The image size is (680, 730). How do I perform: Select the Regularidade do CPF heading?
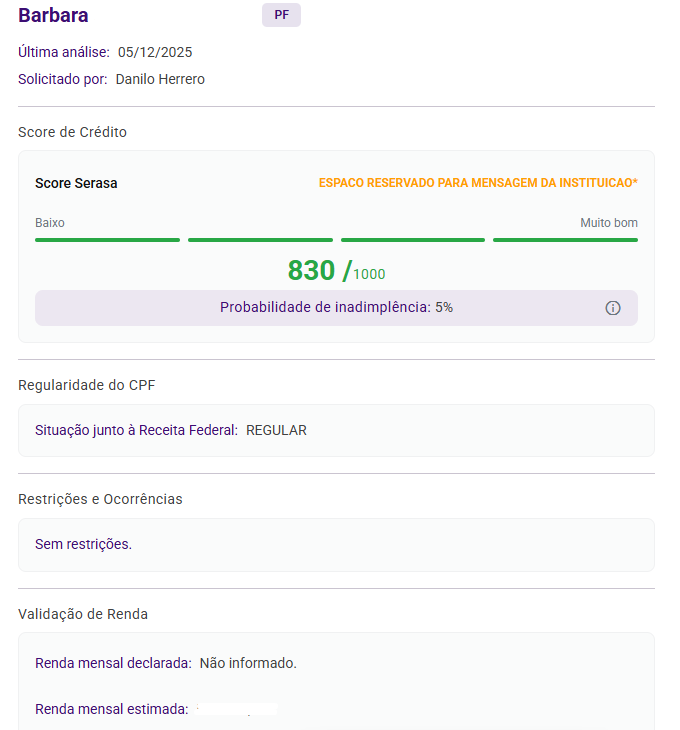(87, 385)
